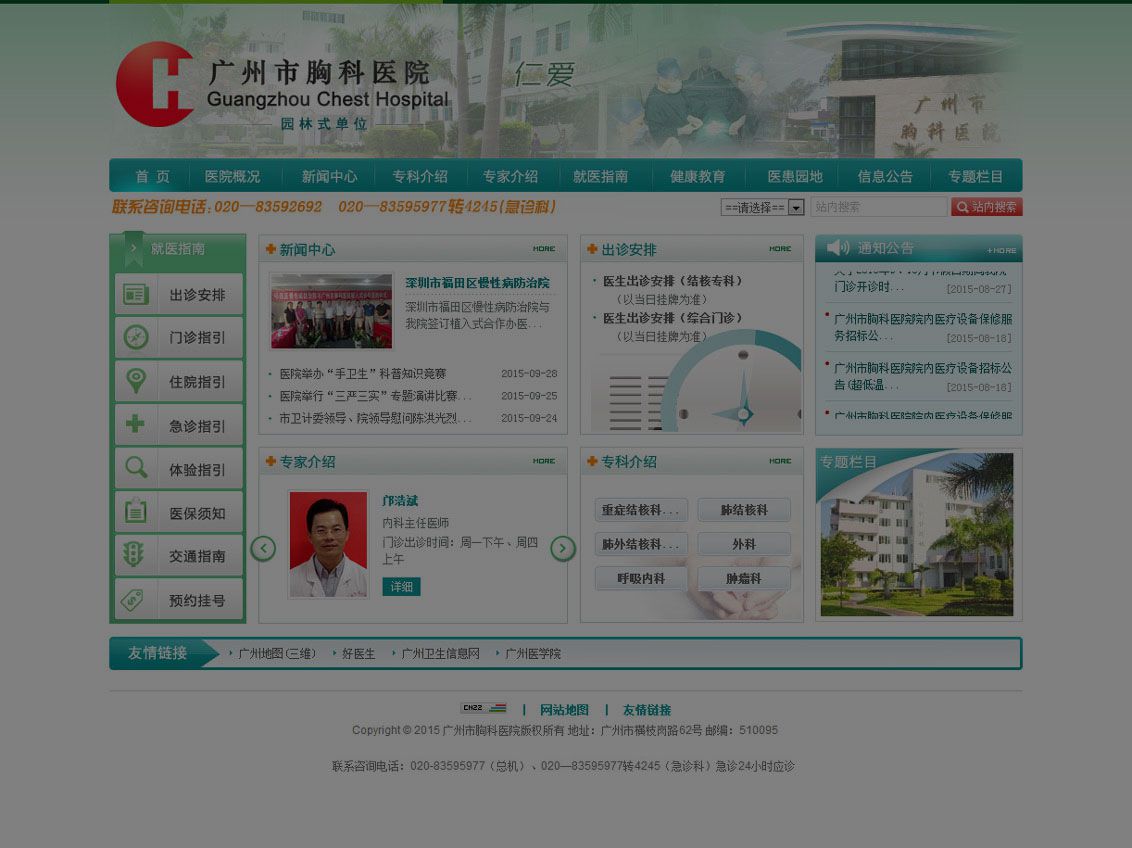The height and width of the screenshot is (848, 1132).
Task: Open the top nav 新闻中心 menu
Action: click(329, 177)
